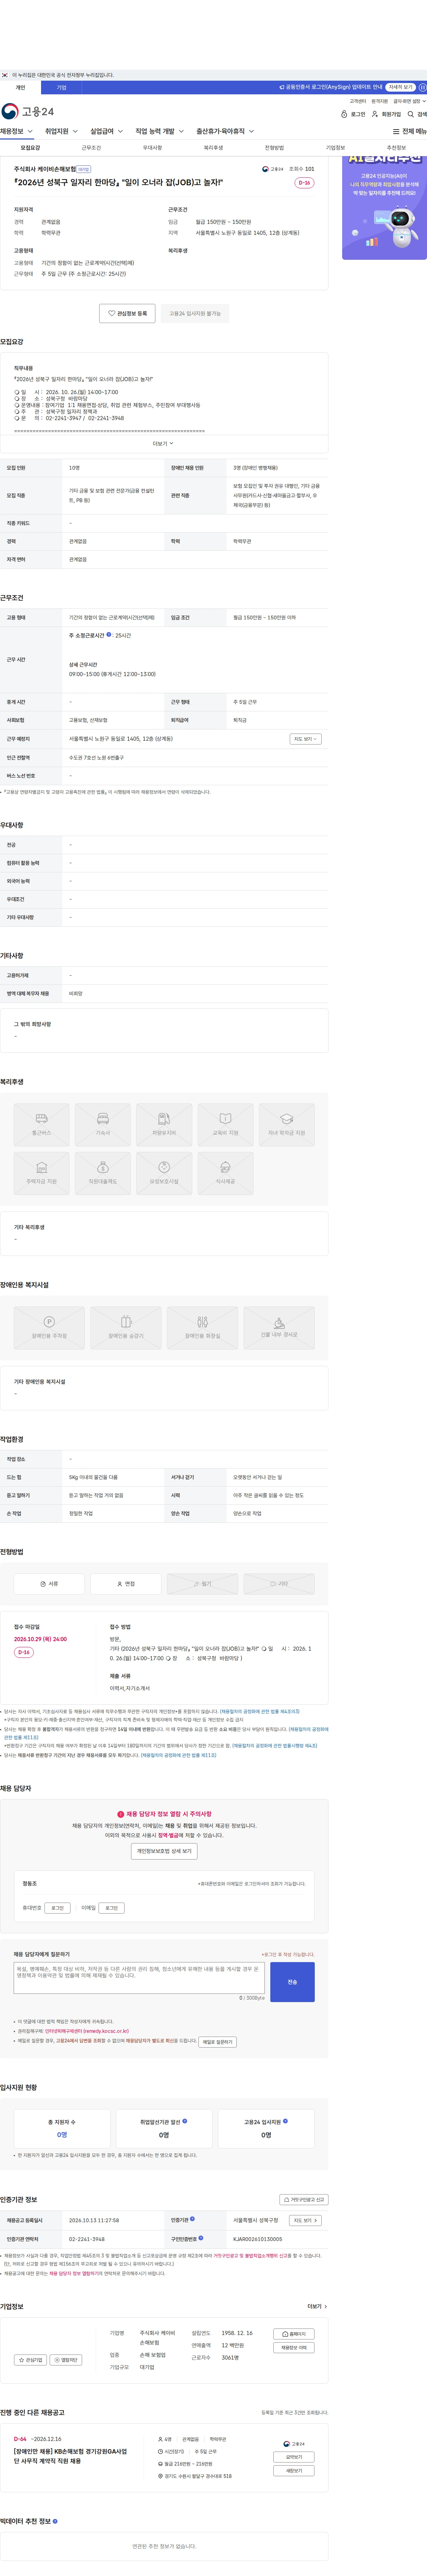Expand the 지도 보기 dropdown

(305, 739)
